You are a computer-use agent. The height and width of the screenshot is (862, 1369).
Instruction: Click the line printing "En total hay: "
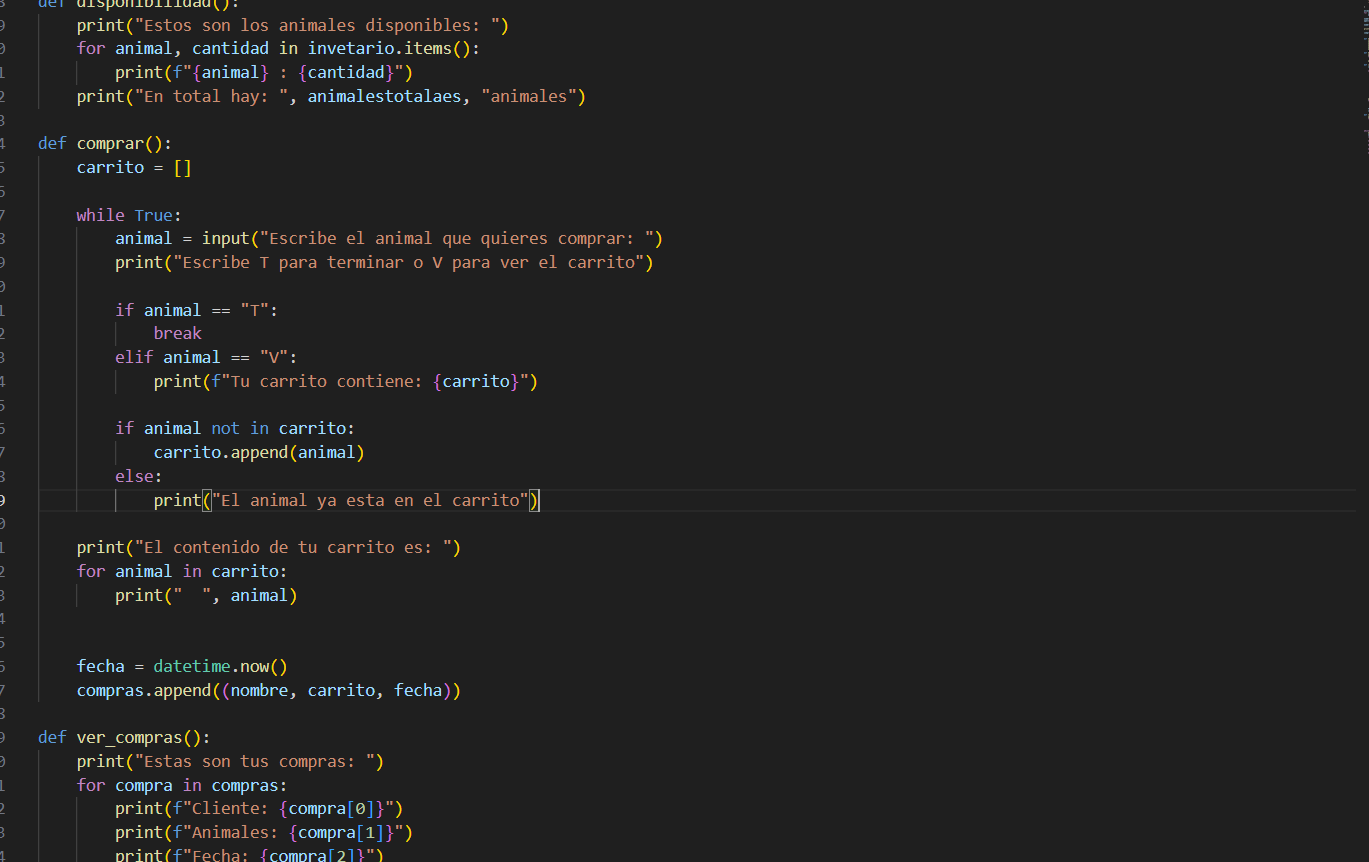click(331, 96)
